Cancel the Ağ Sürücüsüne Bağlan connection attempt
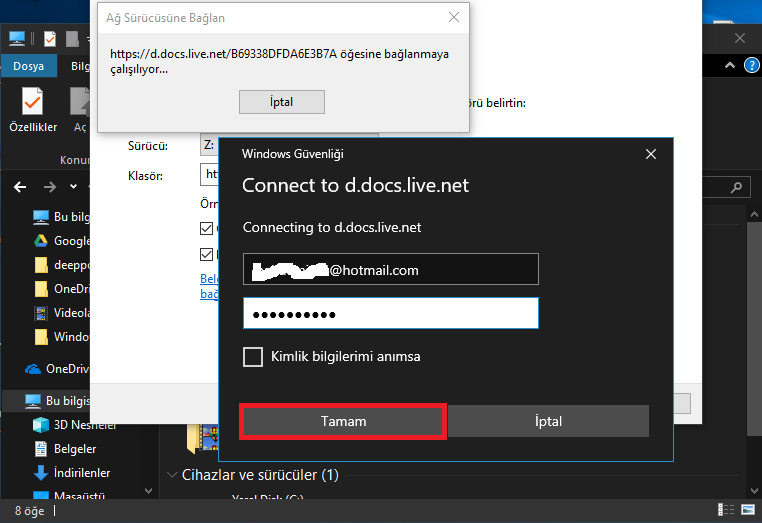Screen dimensions: 762x523 coord(282,102)
